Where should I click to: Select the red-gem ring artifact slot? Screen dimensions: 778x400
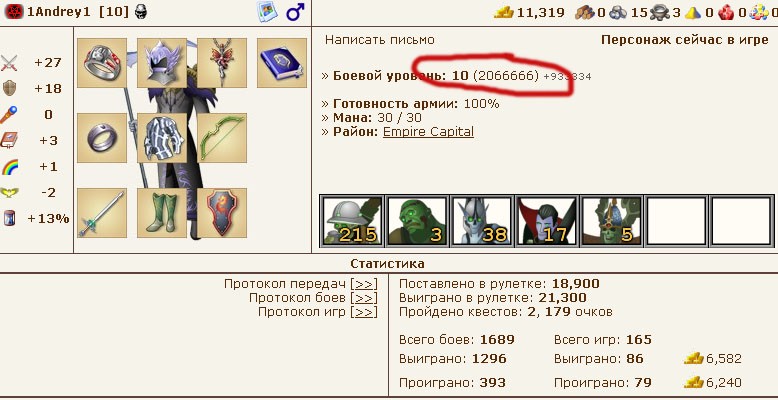click(102, 63)
